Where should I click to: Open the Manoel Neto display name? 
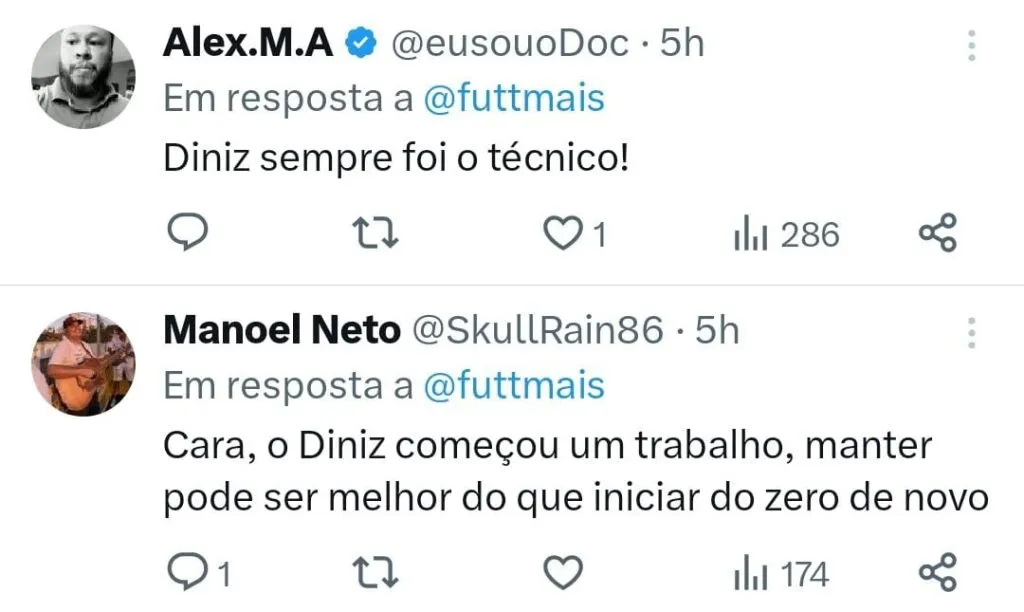(281, 330)
